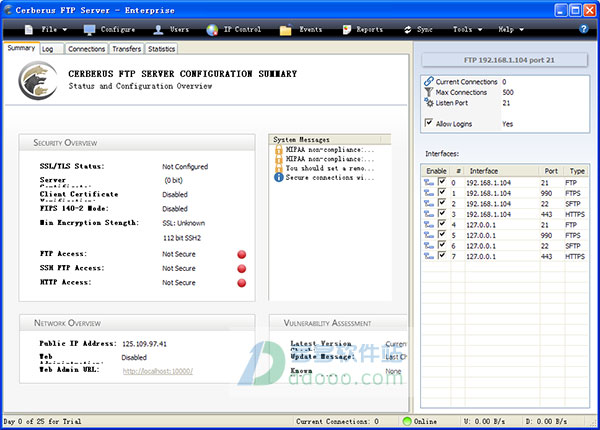600x430 pixels.
Task: Click the blue info icon in messages
Action: [x=279, y=178]
